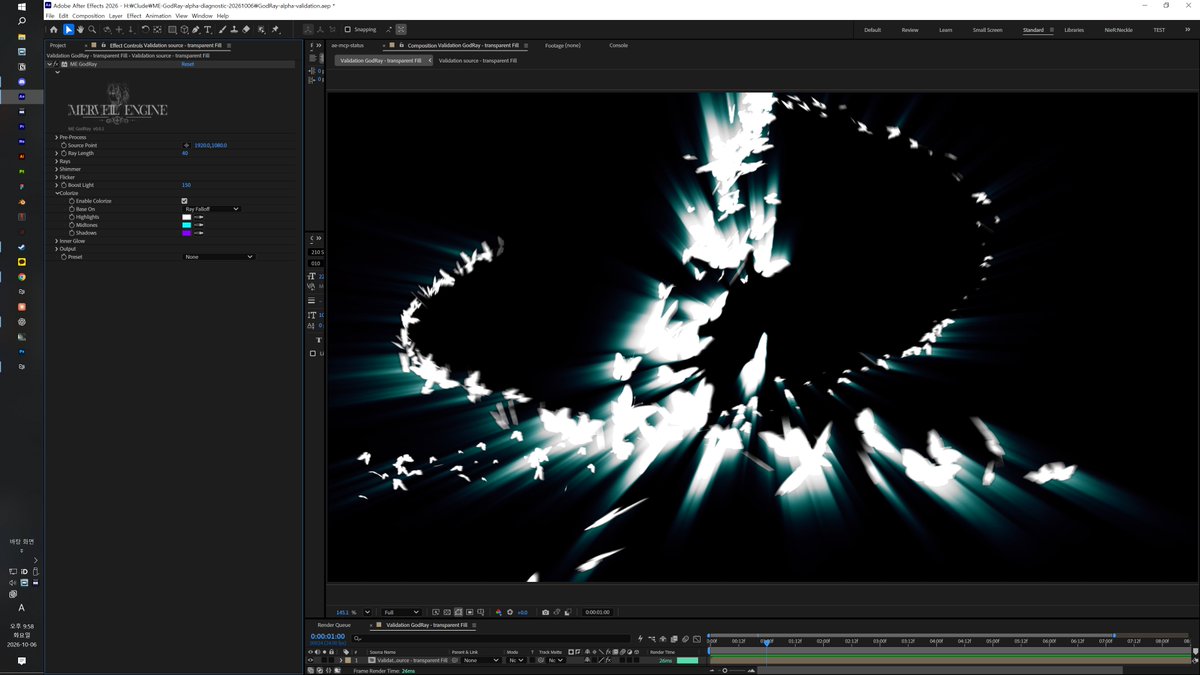The image size is (1200, 675).
Task: Toggle the Boost Light stopwatch
Action: coord(64,185)
